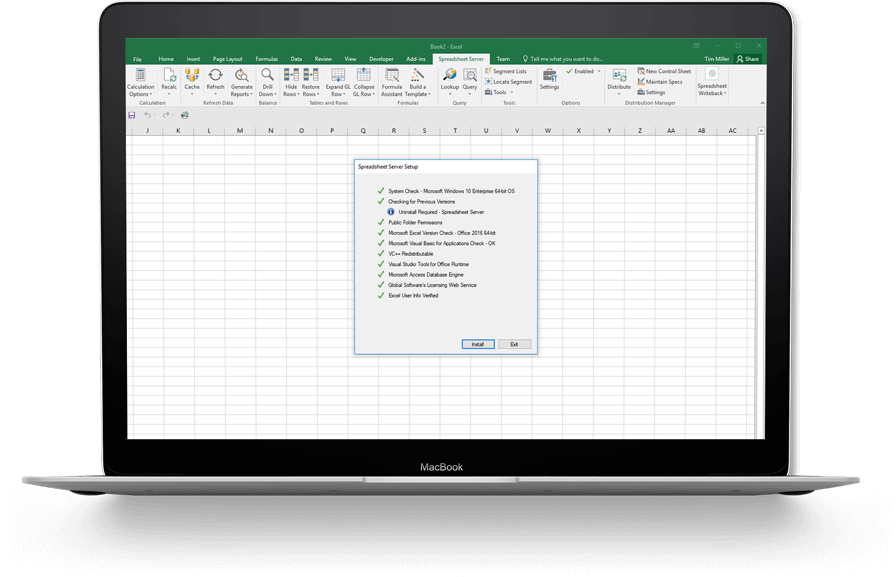Open the Developer tab
This screenshot has width=896, height=577.
[x=381, y=59]
